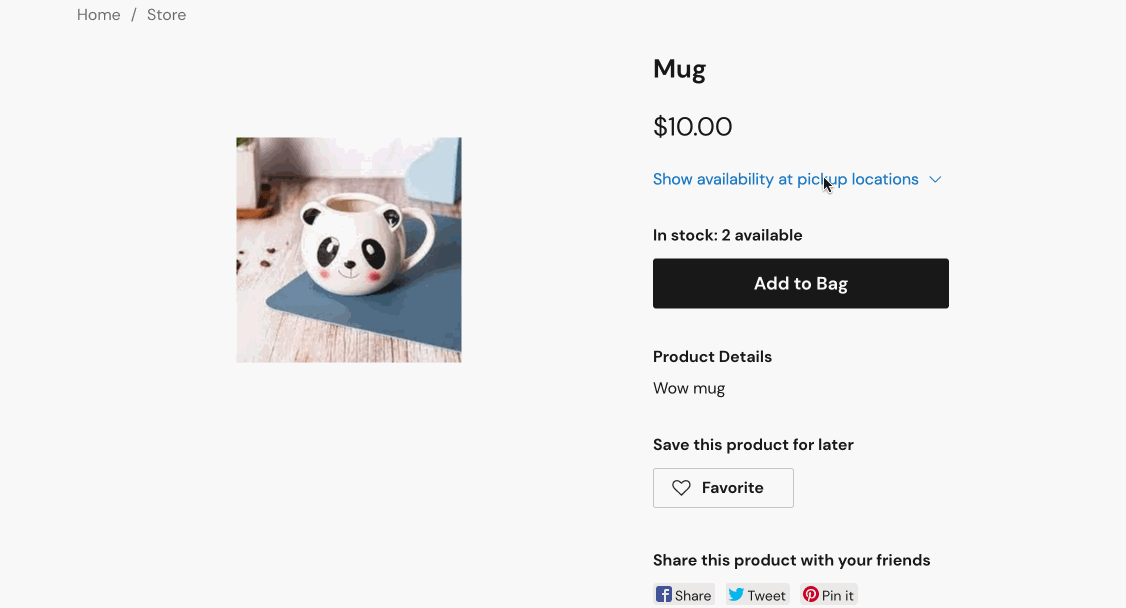Click the heart icon on Favorite
The height and width of the screenshot is (608, 1126).
tap(681, 488)
